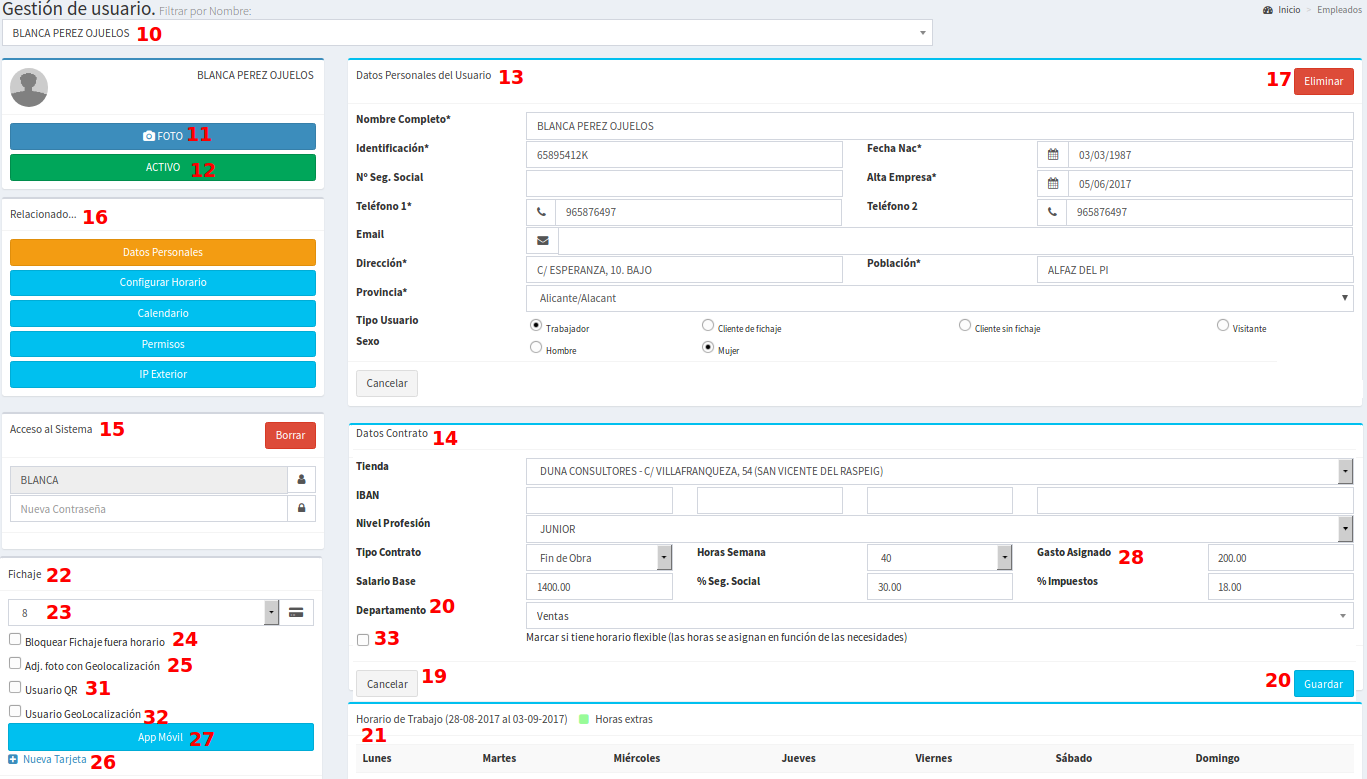Open the Fichaje number dropdown
1367x779 pixels.
click(144, 613)
